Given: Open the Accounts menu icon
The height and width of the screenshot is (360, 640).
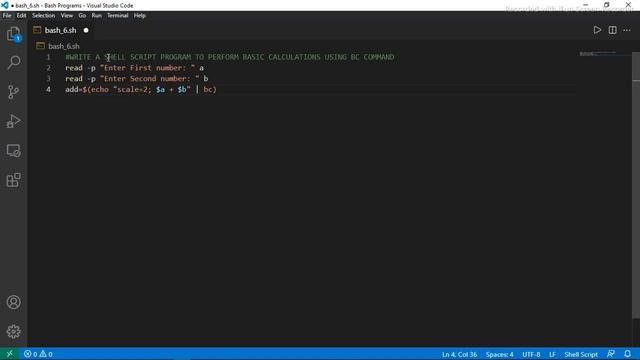Looking at the screenshot, I should click(x=13, y=302).
